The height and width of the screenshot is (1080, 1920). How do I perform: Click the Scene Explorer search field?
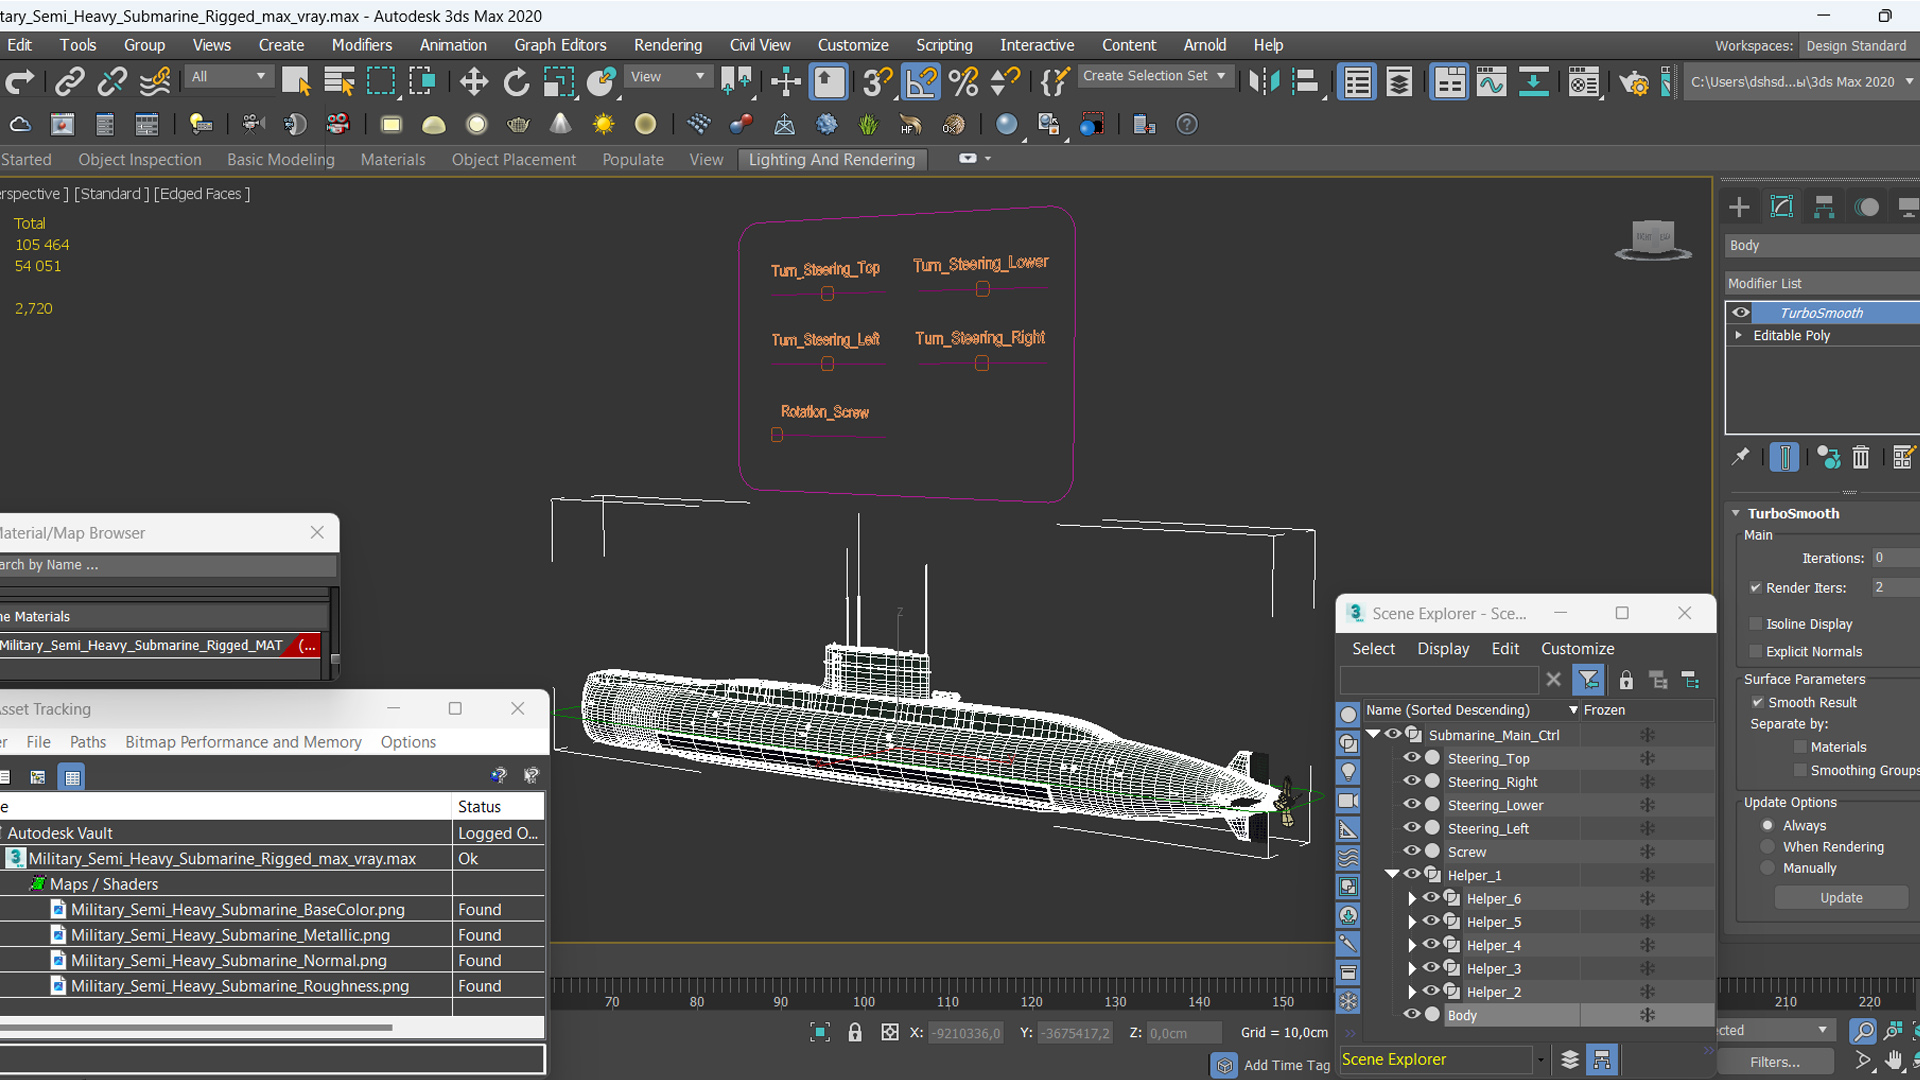click(x=1438, y=680)
